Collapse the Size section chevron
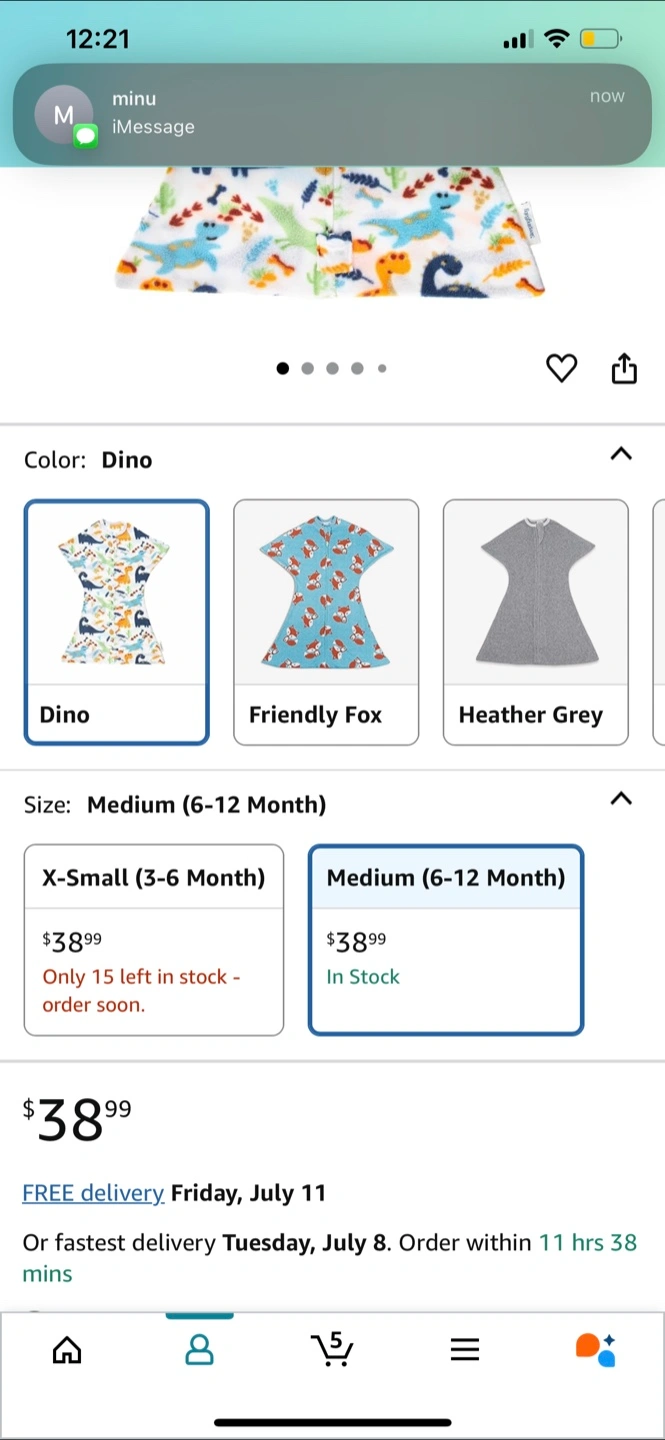 [x=621, y=799]
